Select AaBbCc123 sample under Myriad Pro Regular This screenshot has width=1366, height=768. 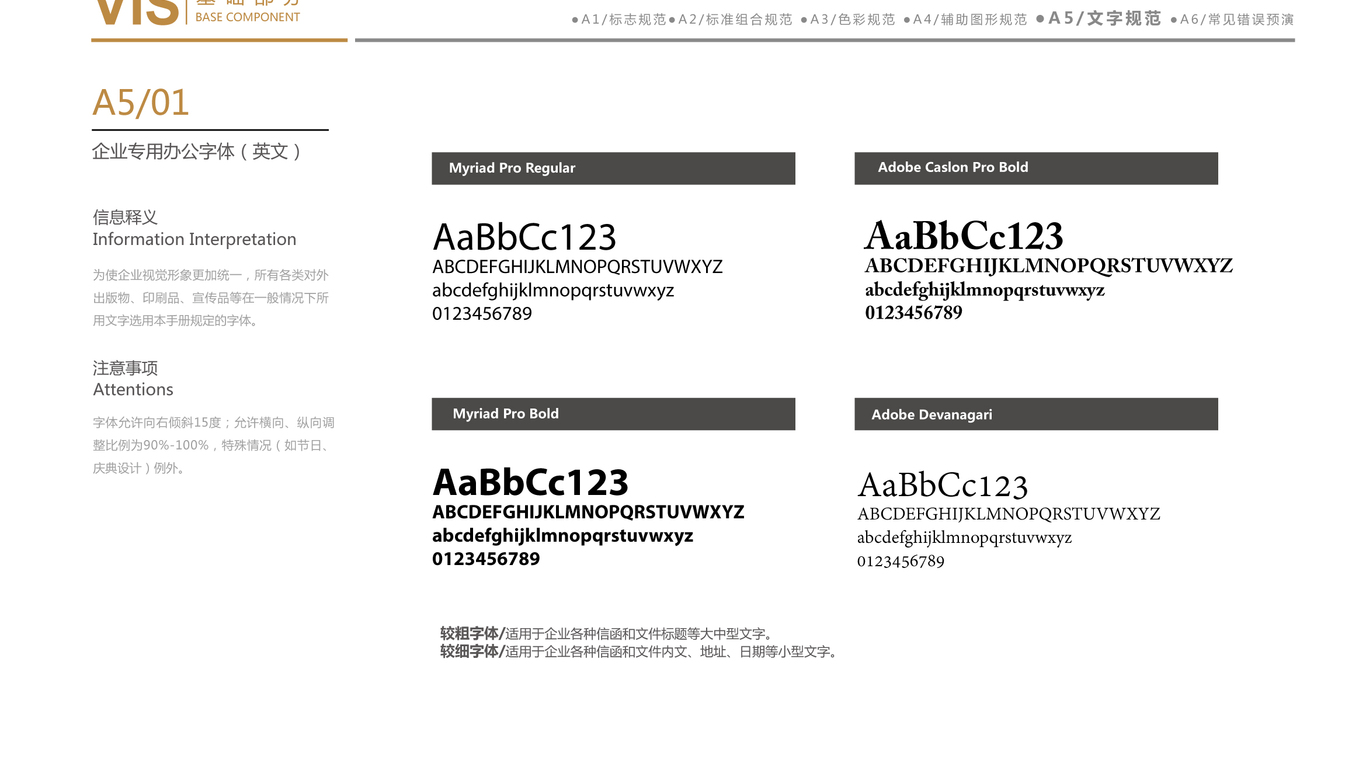(524, 237)
